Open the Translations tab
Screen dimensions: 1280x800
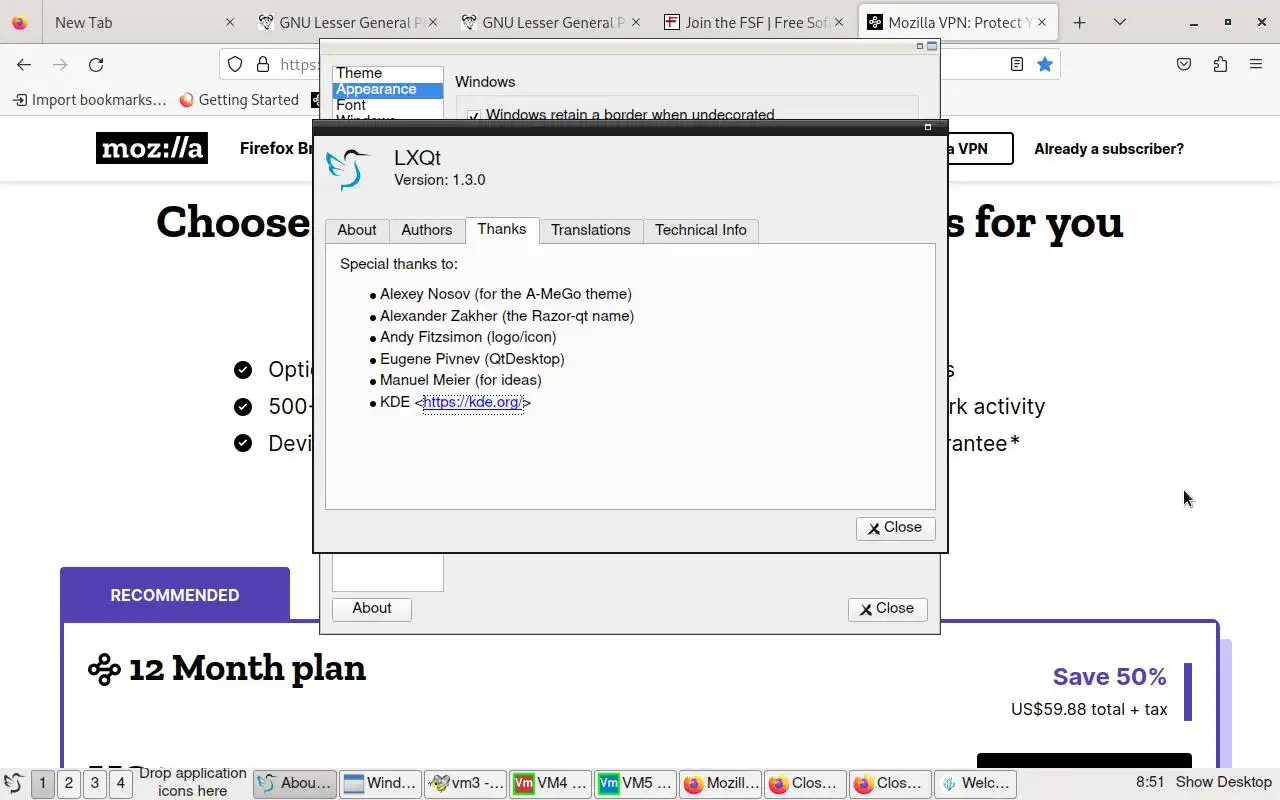coord(591,230)
